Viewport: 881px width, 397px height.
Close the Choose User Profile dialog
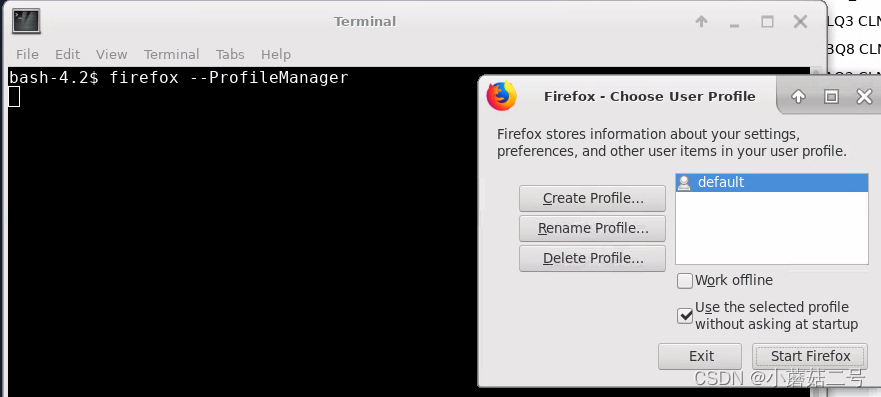click(x=864, y=97)
